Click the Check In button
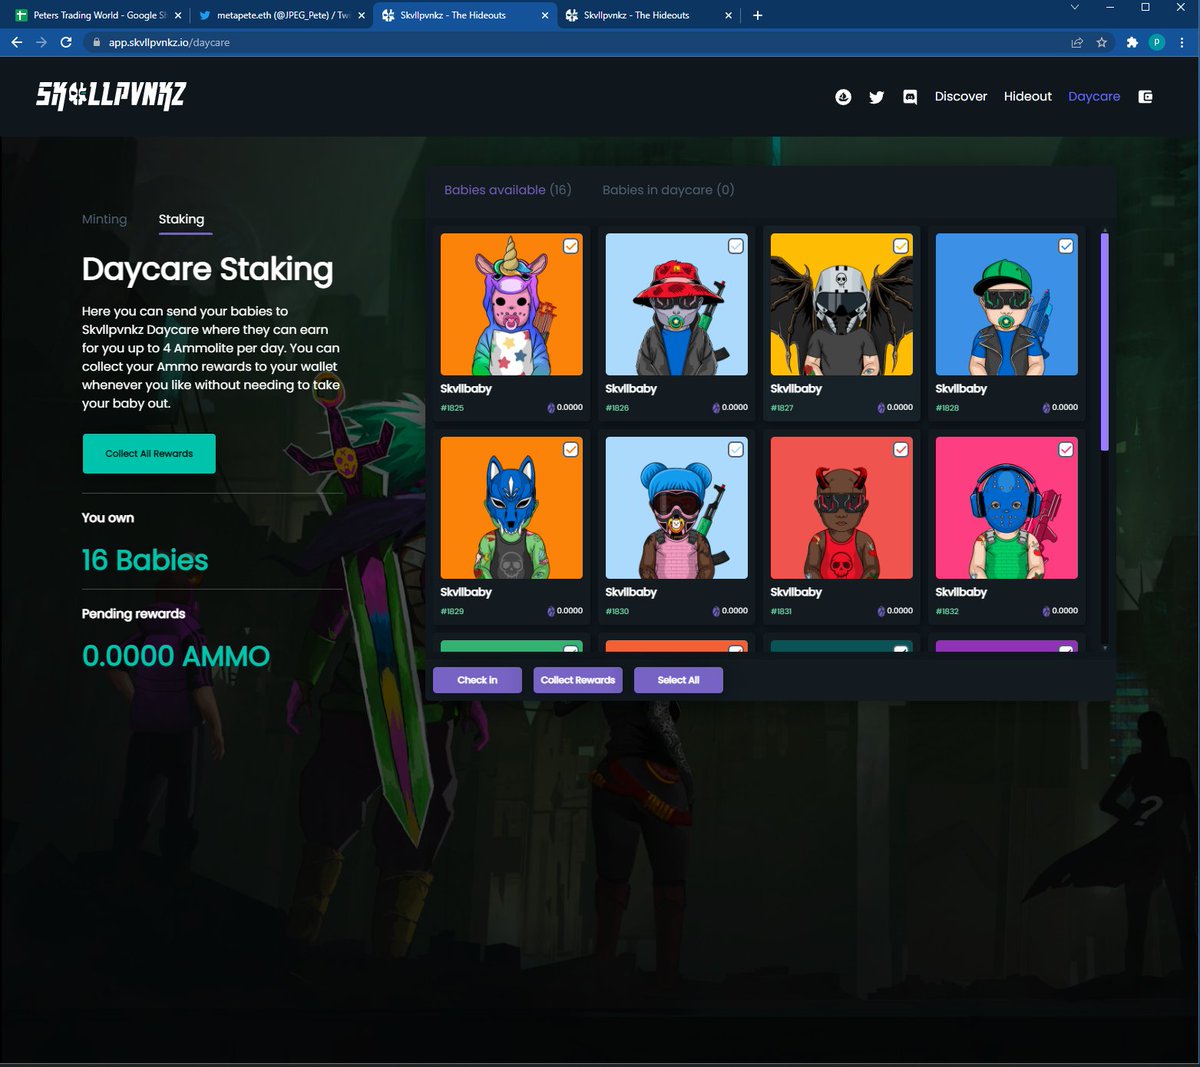Viewport: 1200px width, 1067px height. pos(477,680)
